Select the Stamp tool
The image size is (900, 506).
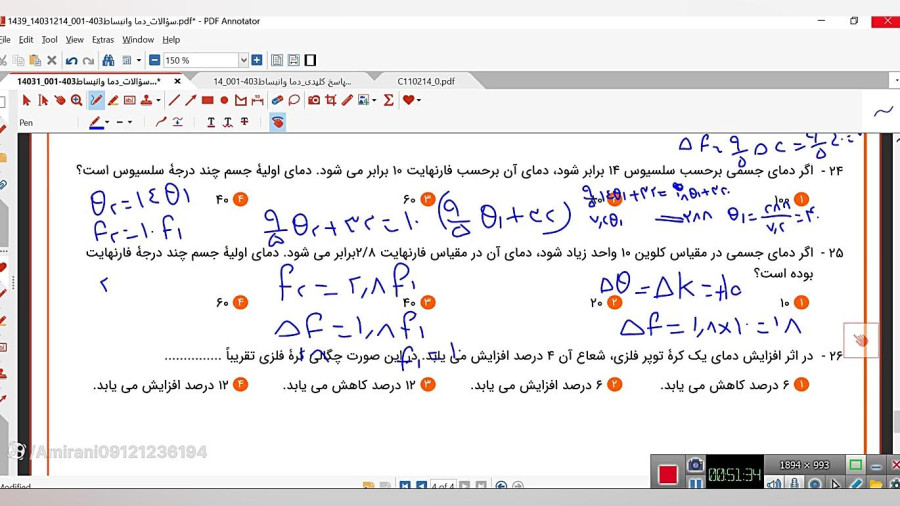click(146, 100)
